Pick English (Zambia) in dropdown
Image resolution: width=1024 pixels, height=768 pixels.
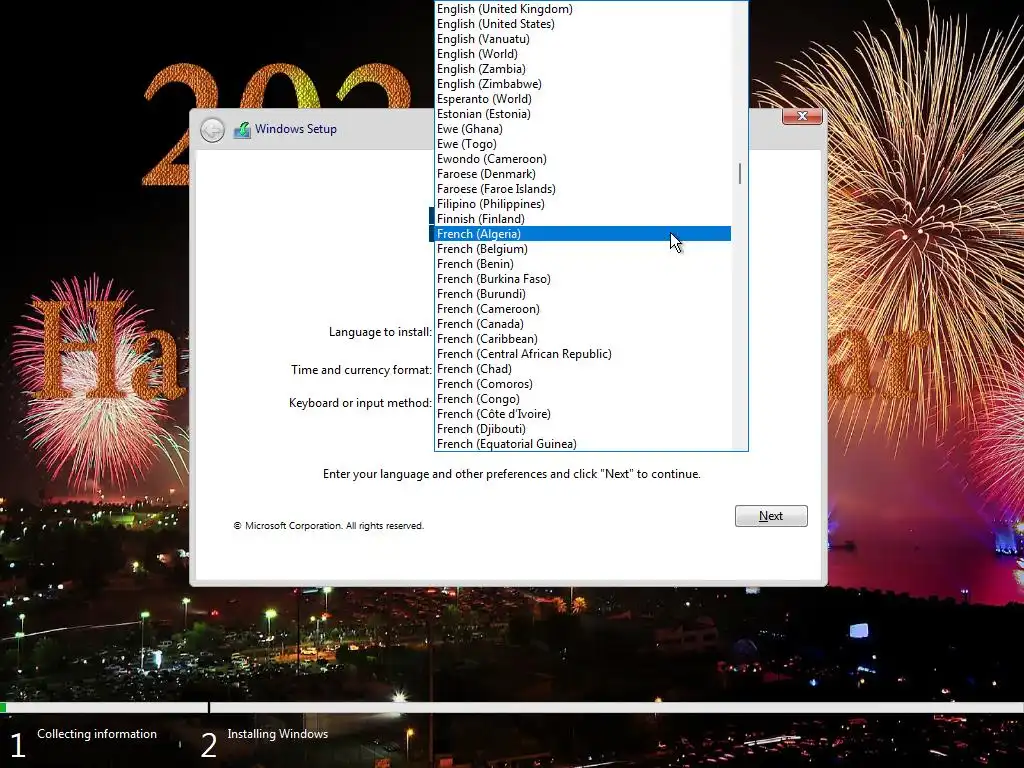coord(583,69)
